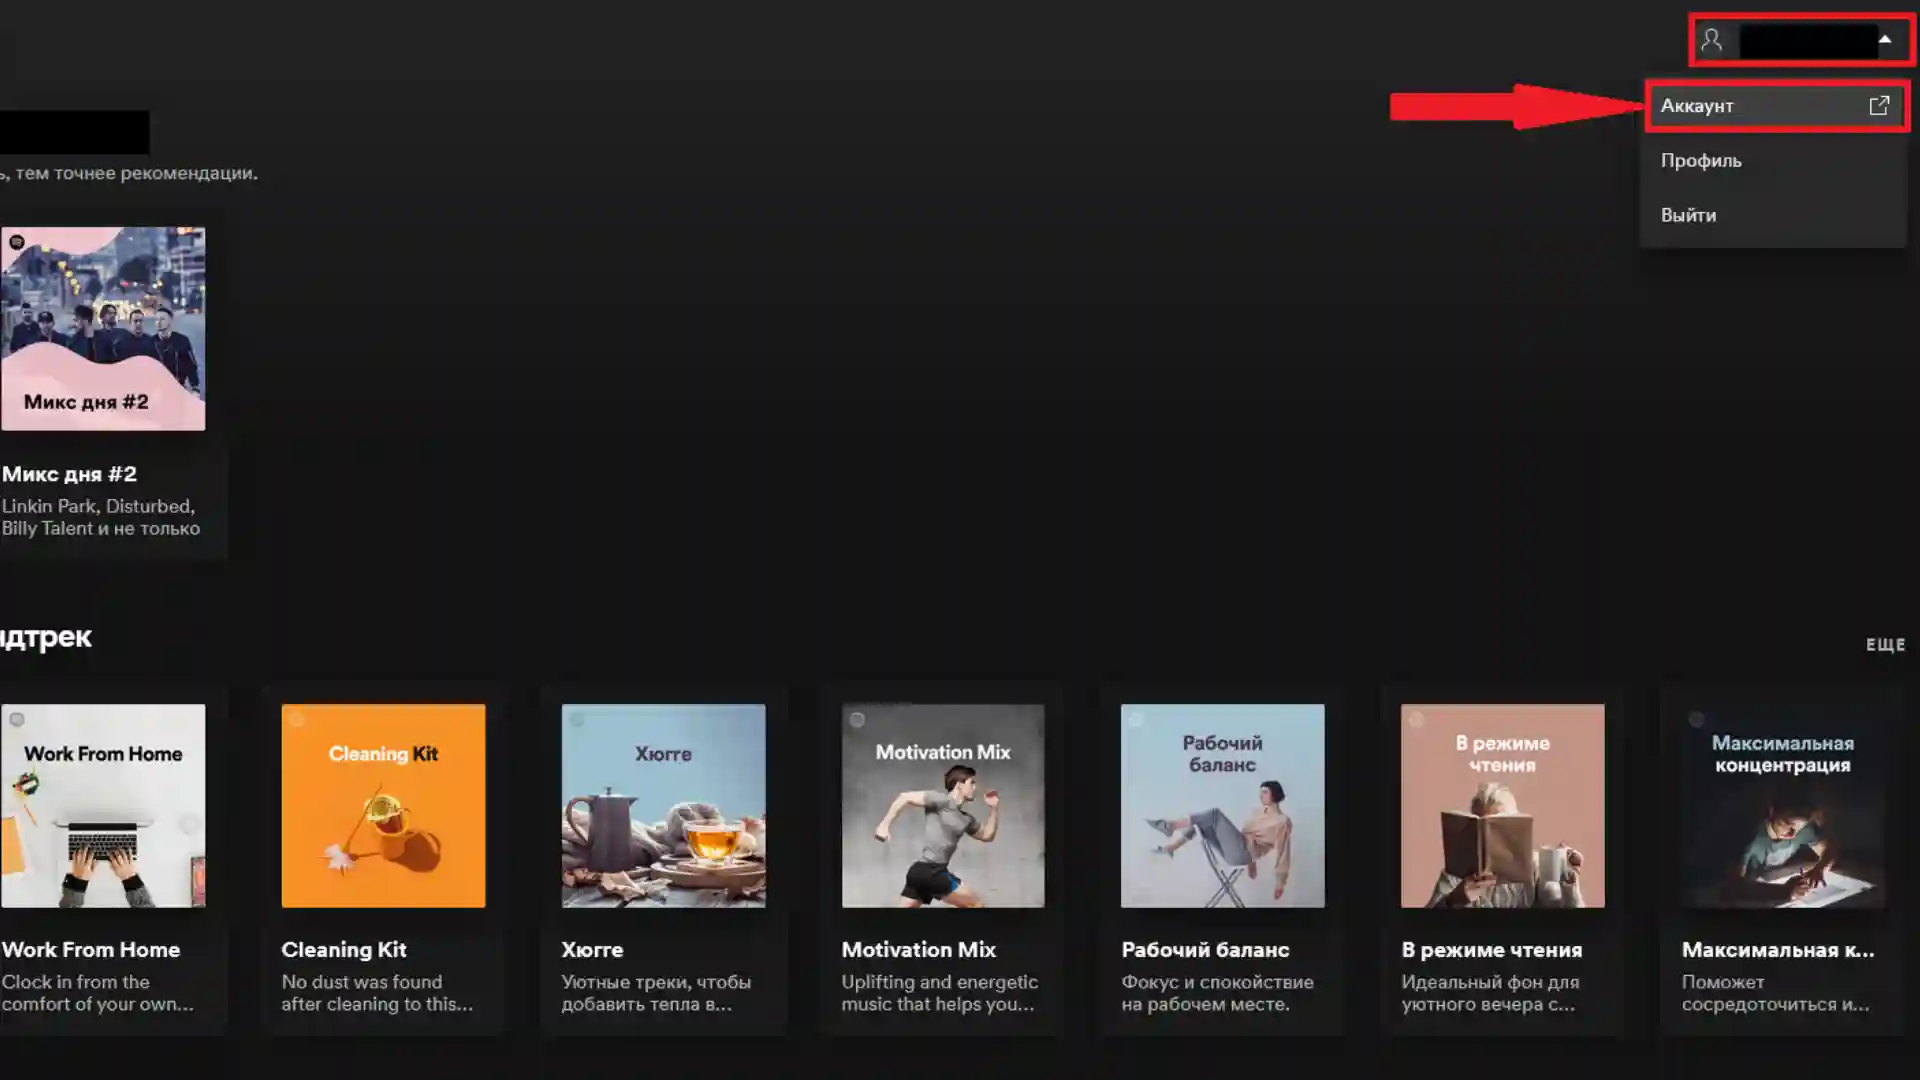
Task: Select the Хюгге playlist cover
Action: (x=663, y=806)
